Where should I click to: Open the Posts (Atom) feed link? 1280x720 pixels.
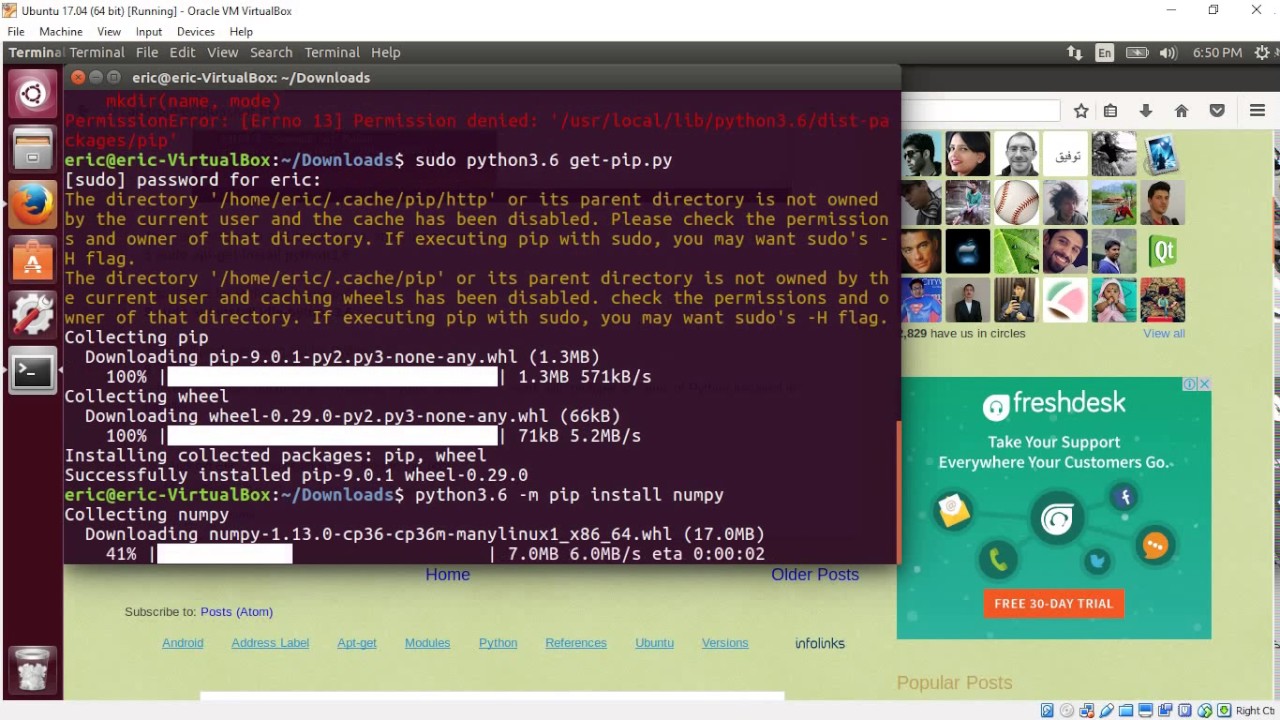pos(236,612)
